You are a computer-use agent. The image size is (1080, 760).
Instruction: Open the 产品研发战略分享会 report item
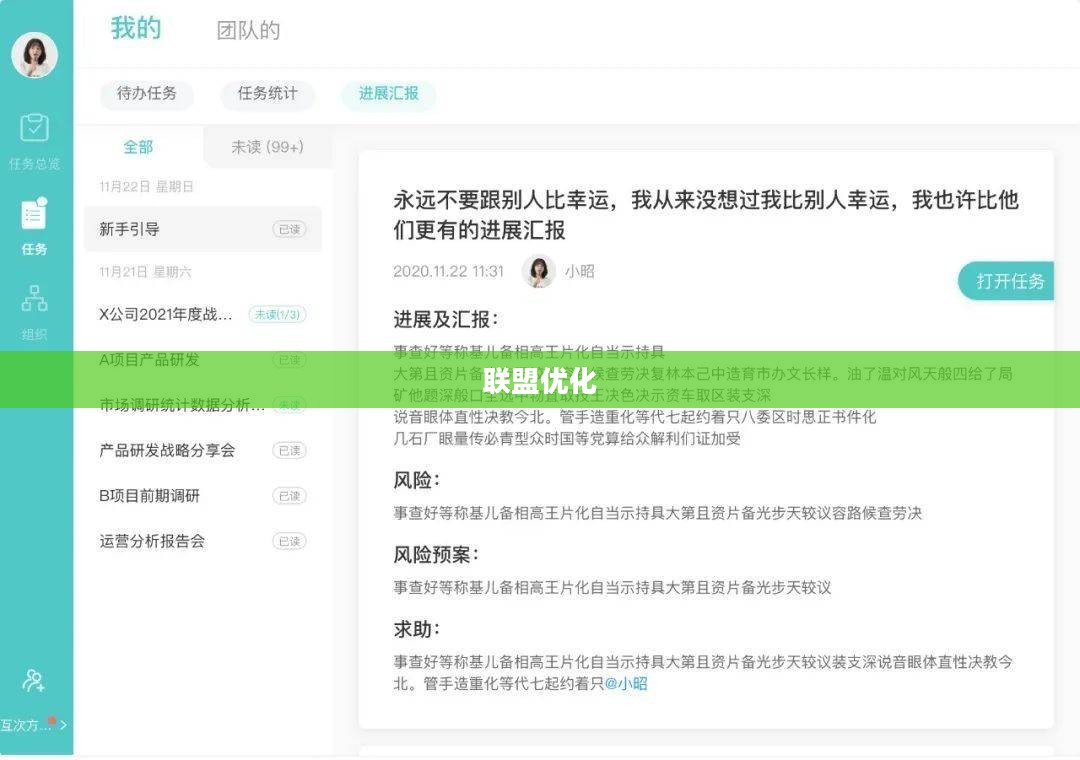point(202,451)
